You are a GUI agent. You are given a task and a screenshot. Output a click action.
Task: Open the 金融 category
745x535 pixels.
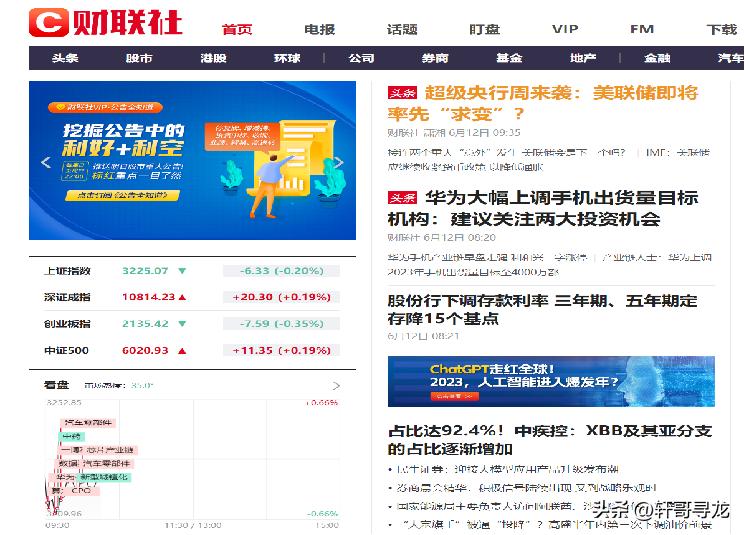657,58
